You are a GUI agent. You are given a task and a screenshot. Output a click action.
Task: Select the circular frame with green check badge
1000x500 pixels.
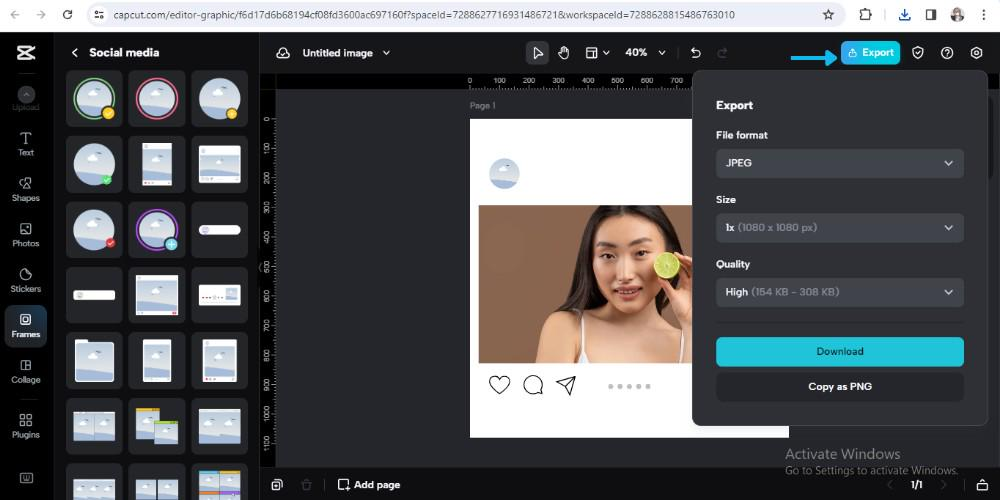click(94, 164)
